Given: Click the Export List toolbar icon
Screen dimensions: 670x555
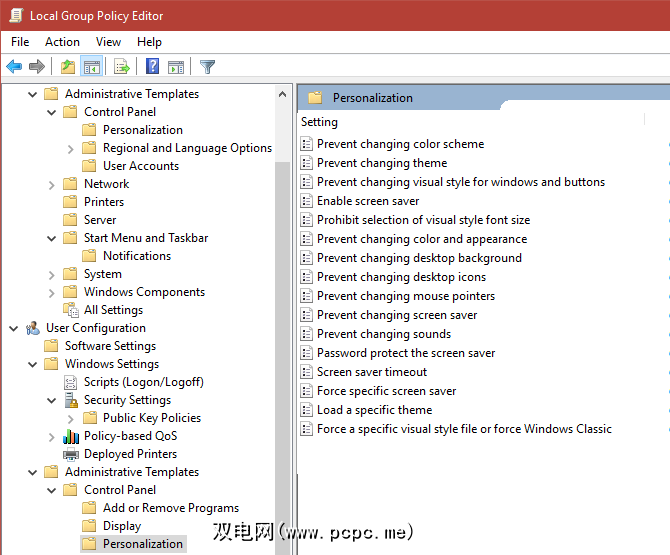Looking at the screenshot, I should pyautogui.click(x=122, y=67).
